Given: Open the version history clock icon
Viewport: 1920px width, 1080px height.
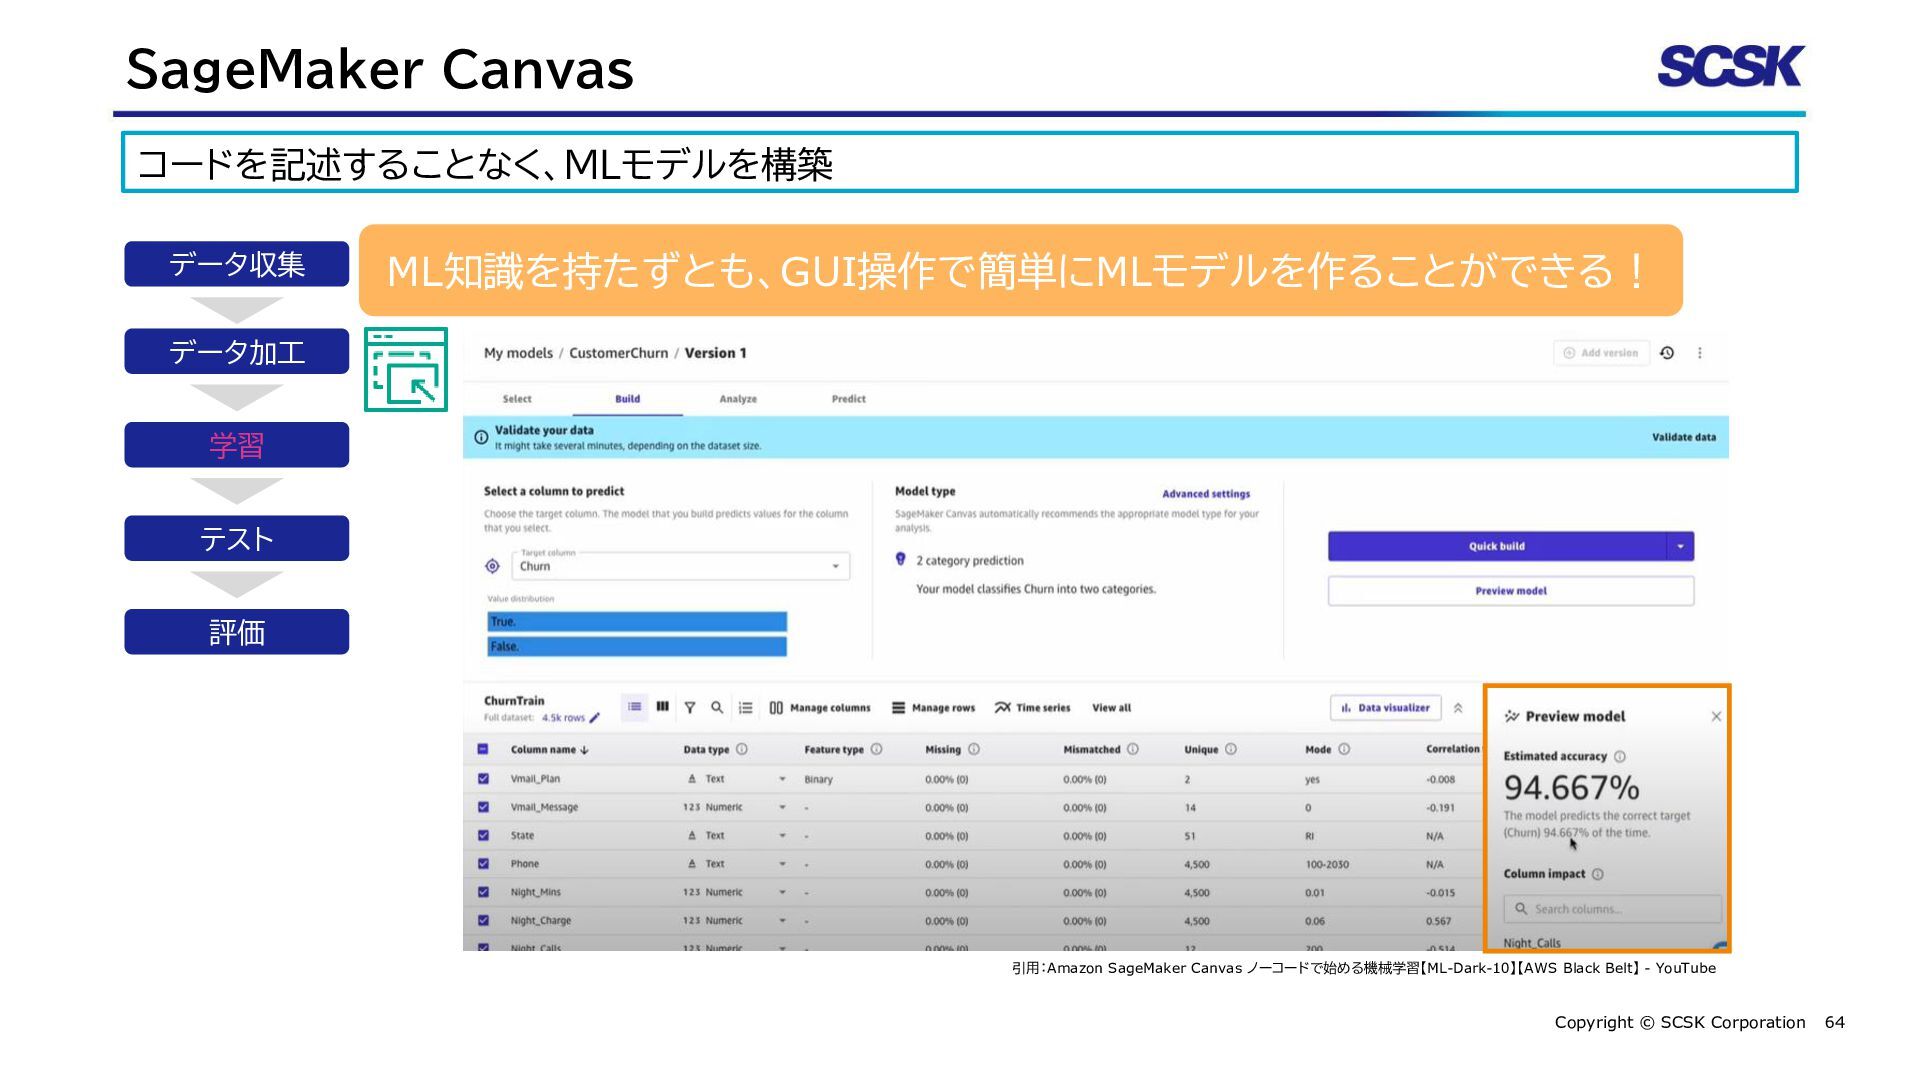Looking at the screenshot, I should click(1667, 353).
